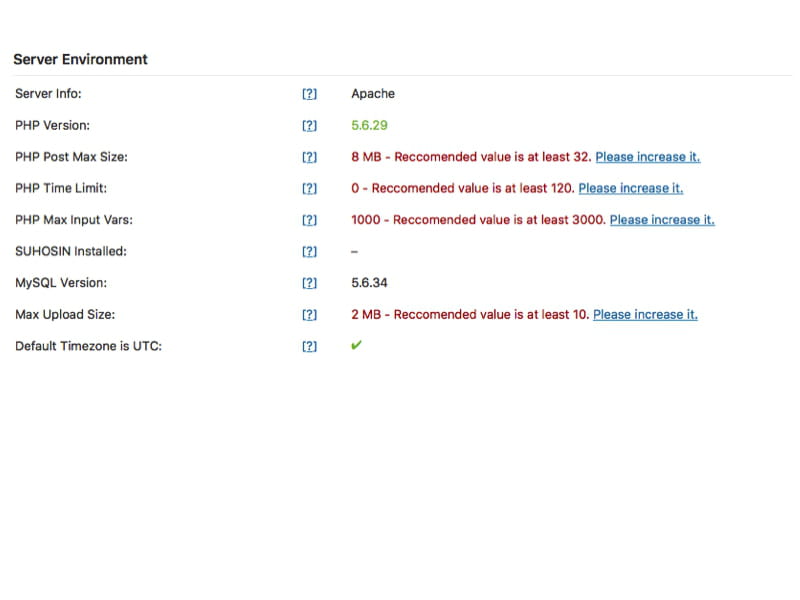
Task: Open help tooltip for PHP Version
Action: click(309, 126)
